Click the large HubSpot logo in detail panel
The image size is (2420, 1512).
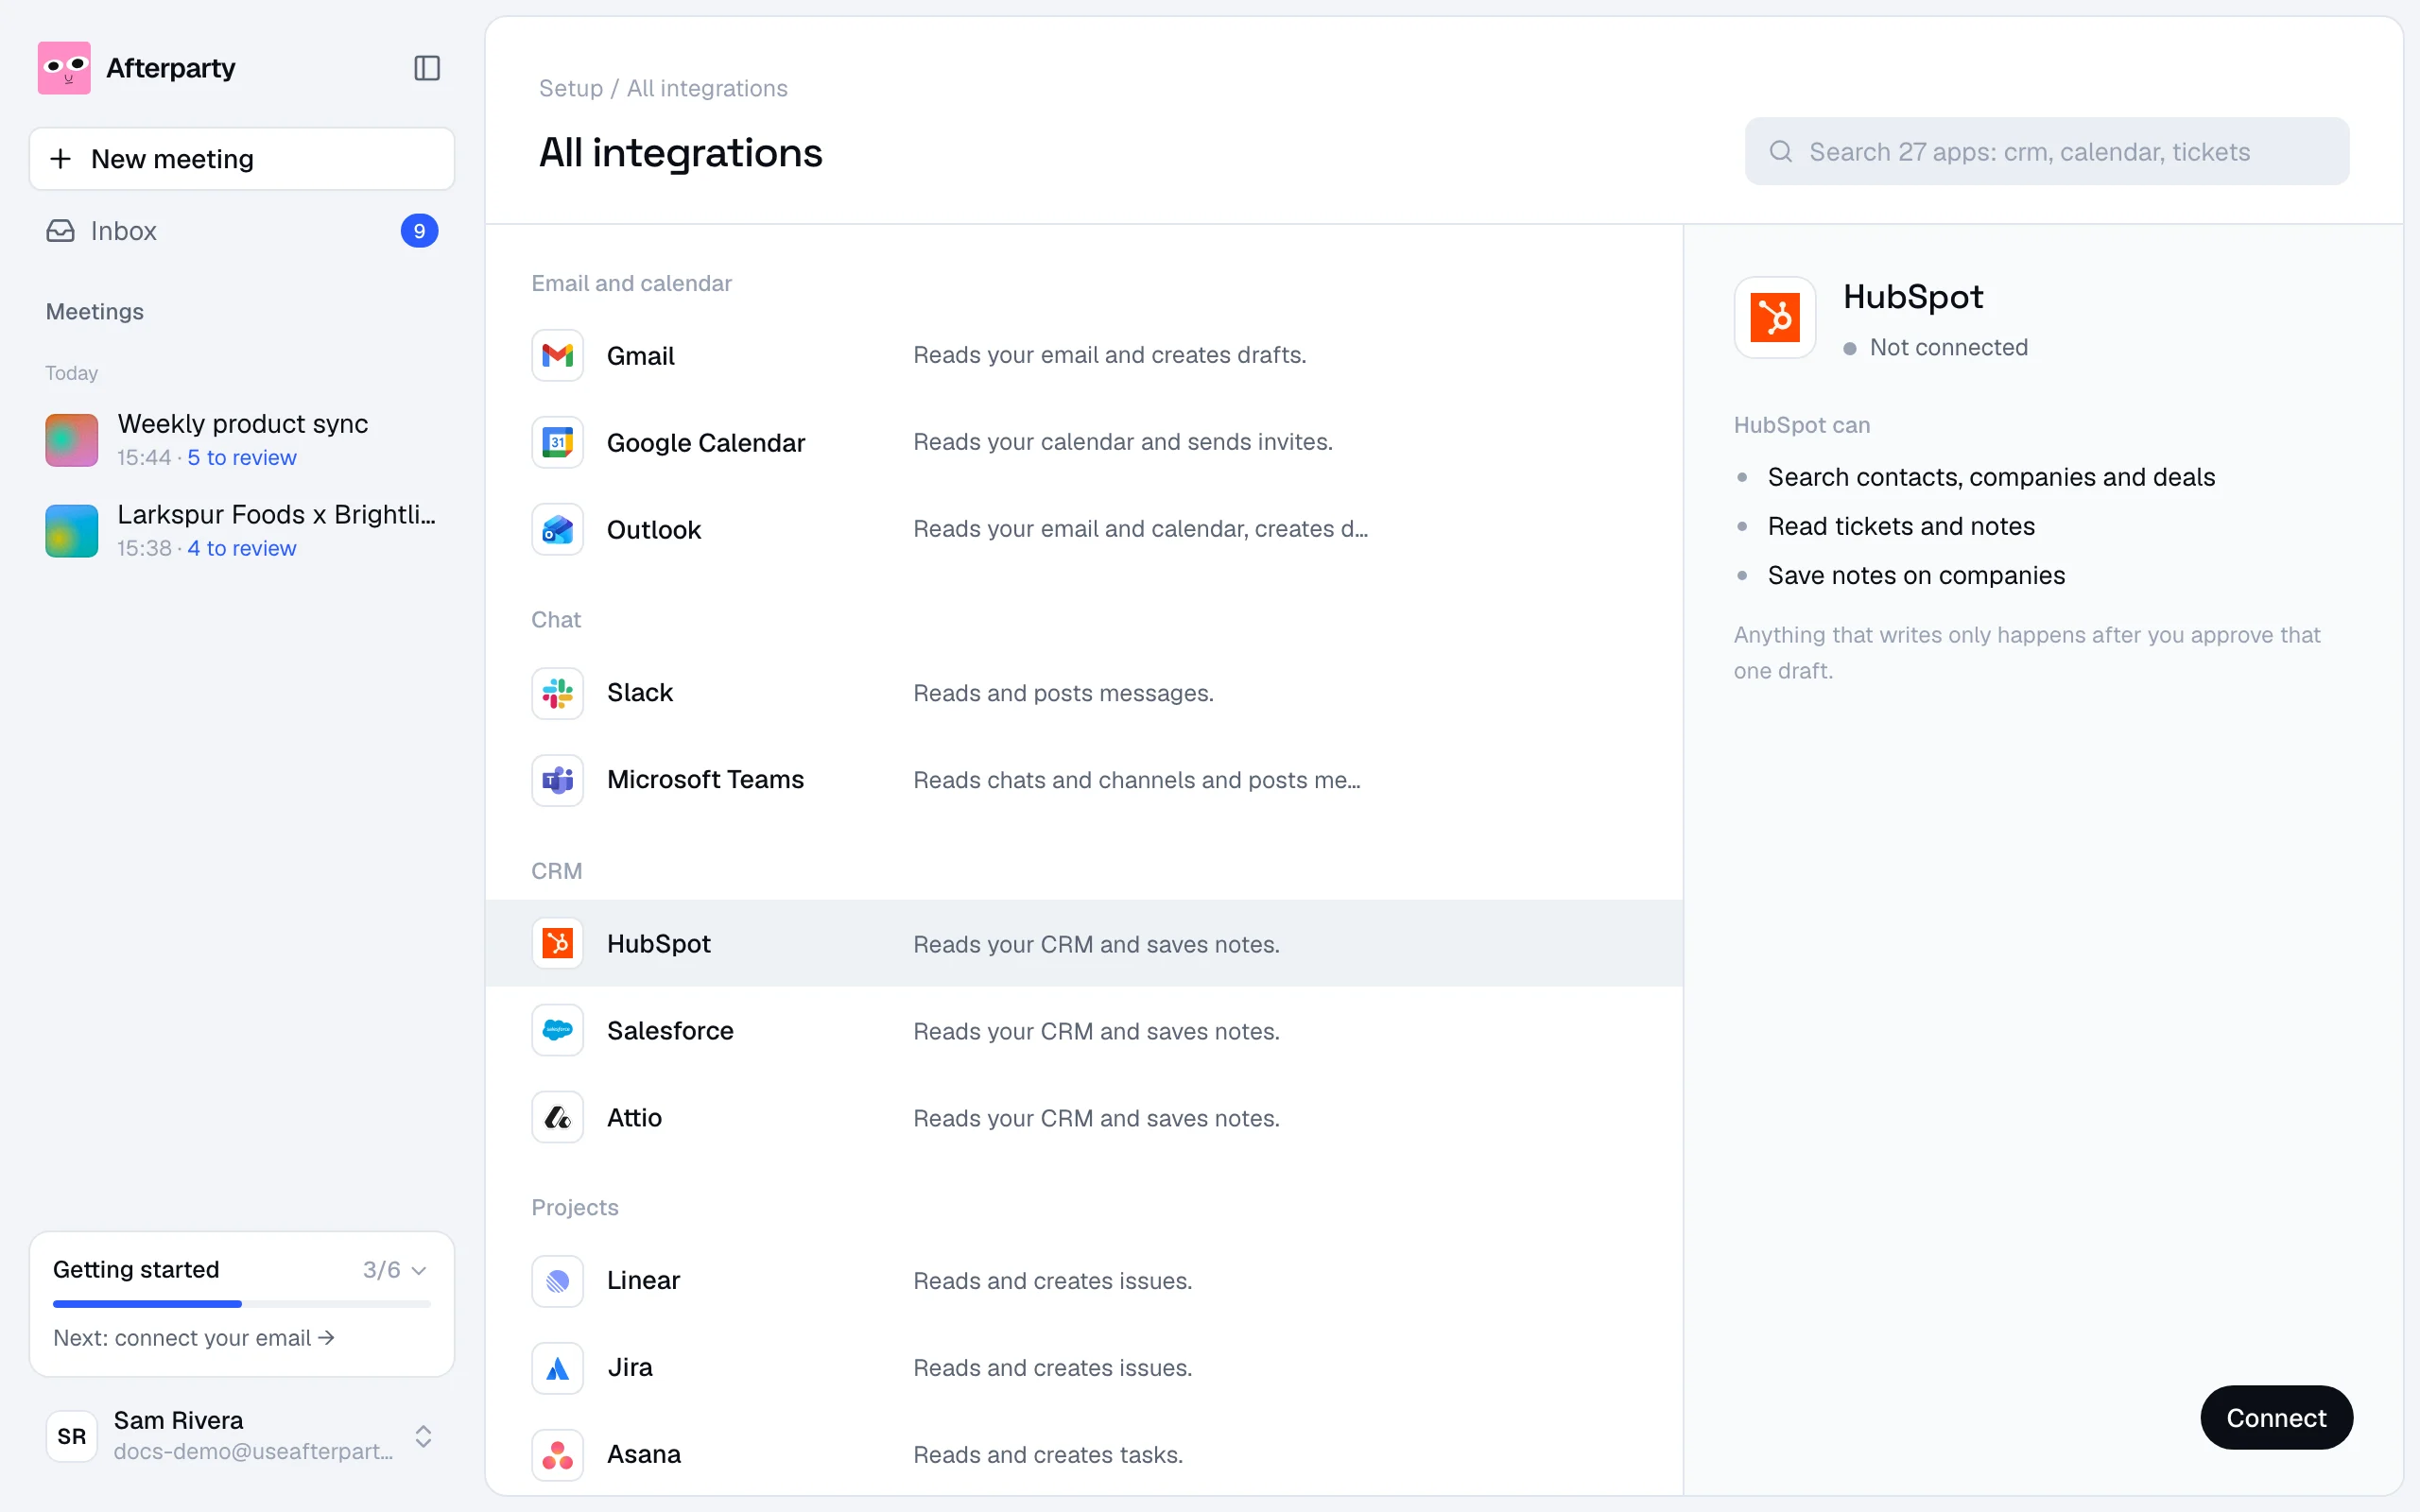click(1775, 318)
